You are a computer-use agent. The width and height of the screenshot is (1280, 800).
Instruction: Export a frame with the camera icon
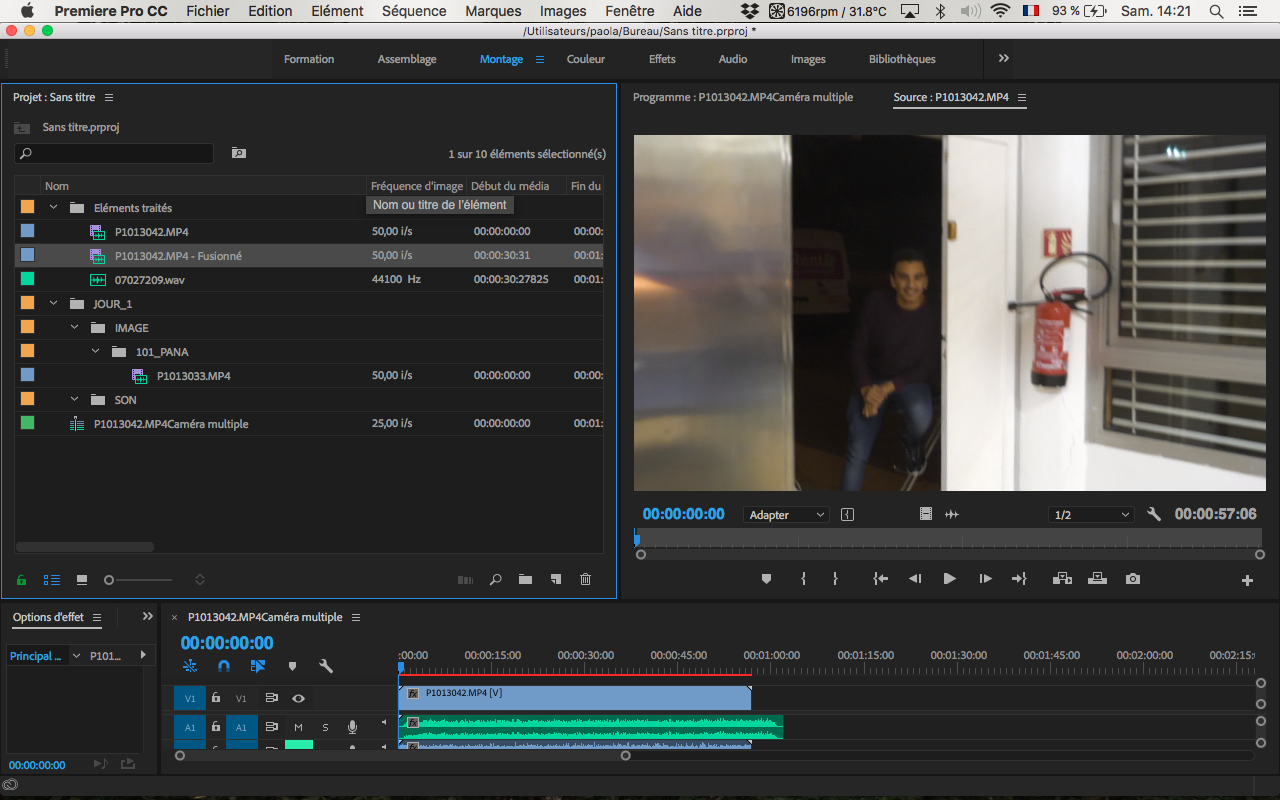(1132, 579)
